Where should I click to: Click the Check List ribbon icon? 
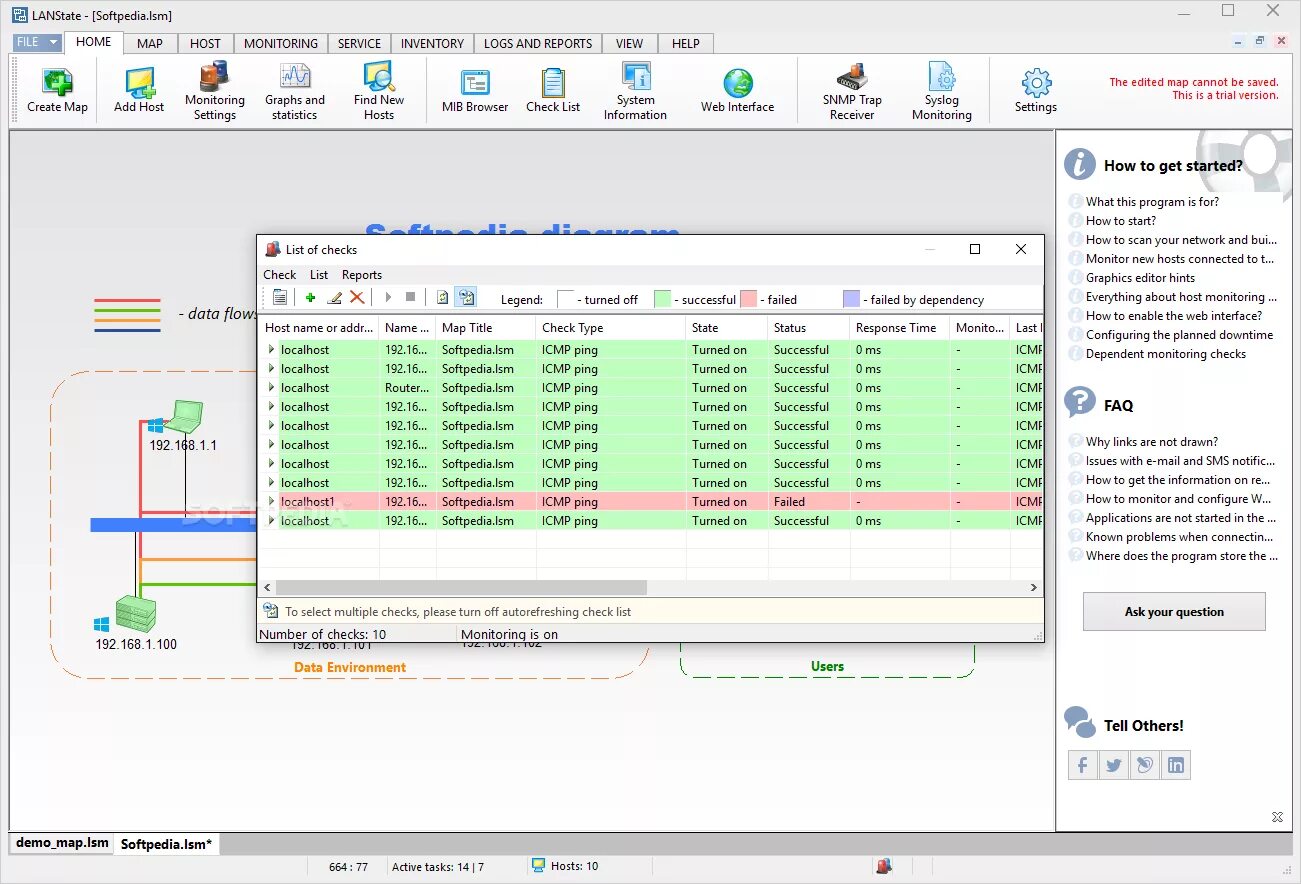point(553,82)
